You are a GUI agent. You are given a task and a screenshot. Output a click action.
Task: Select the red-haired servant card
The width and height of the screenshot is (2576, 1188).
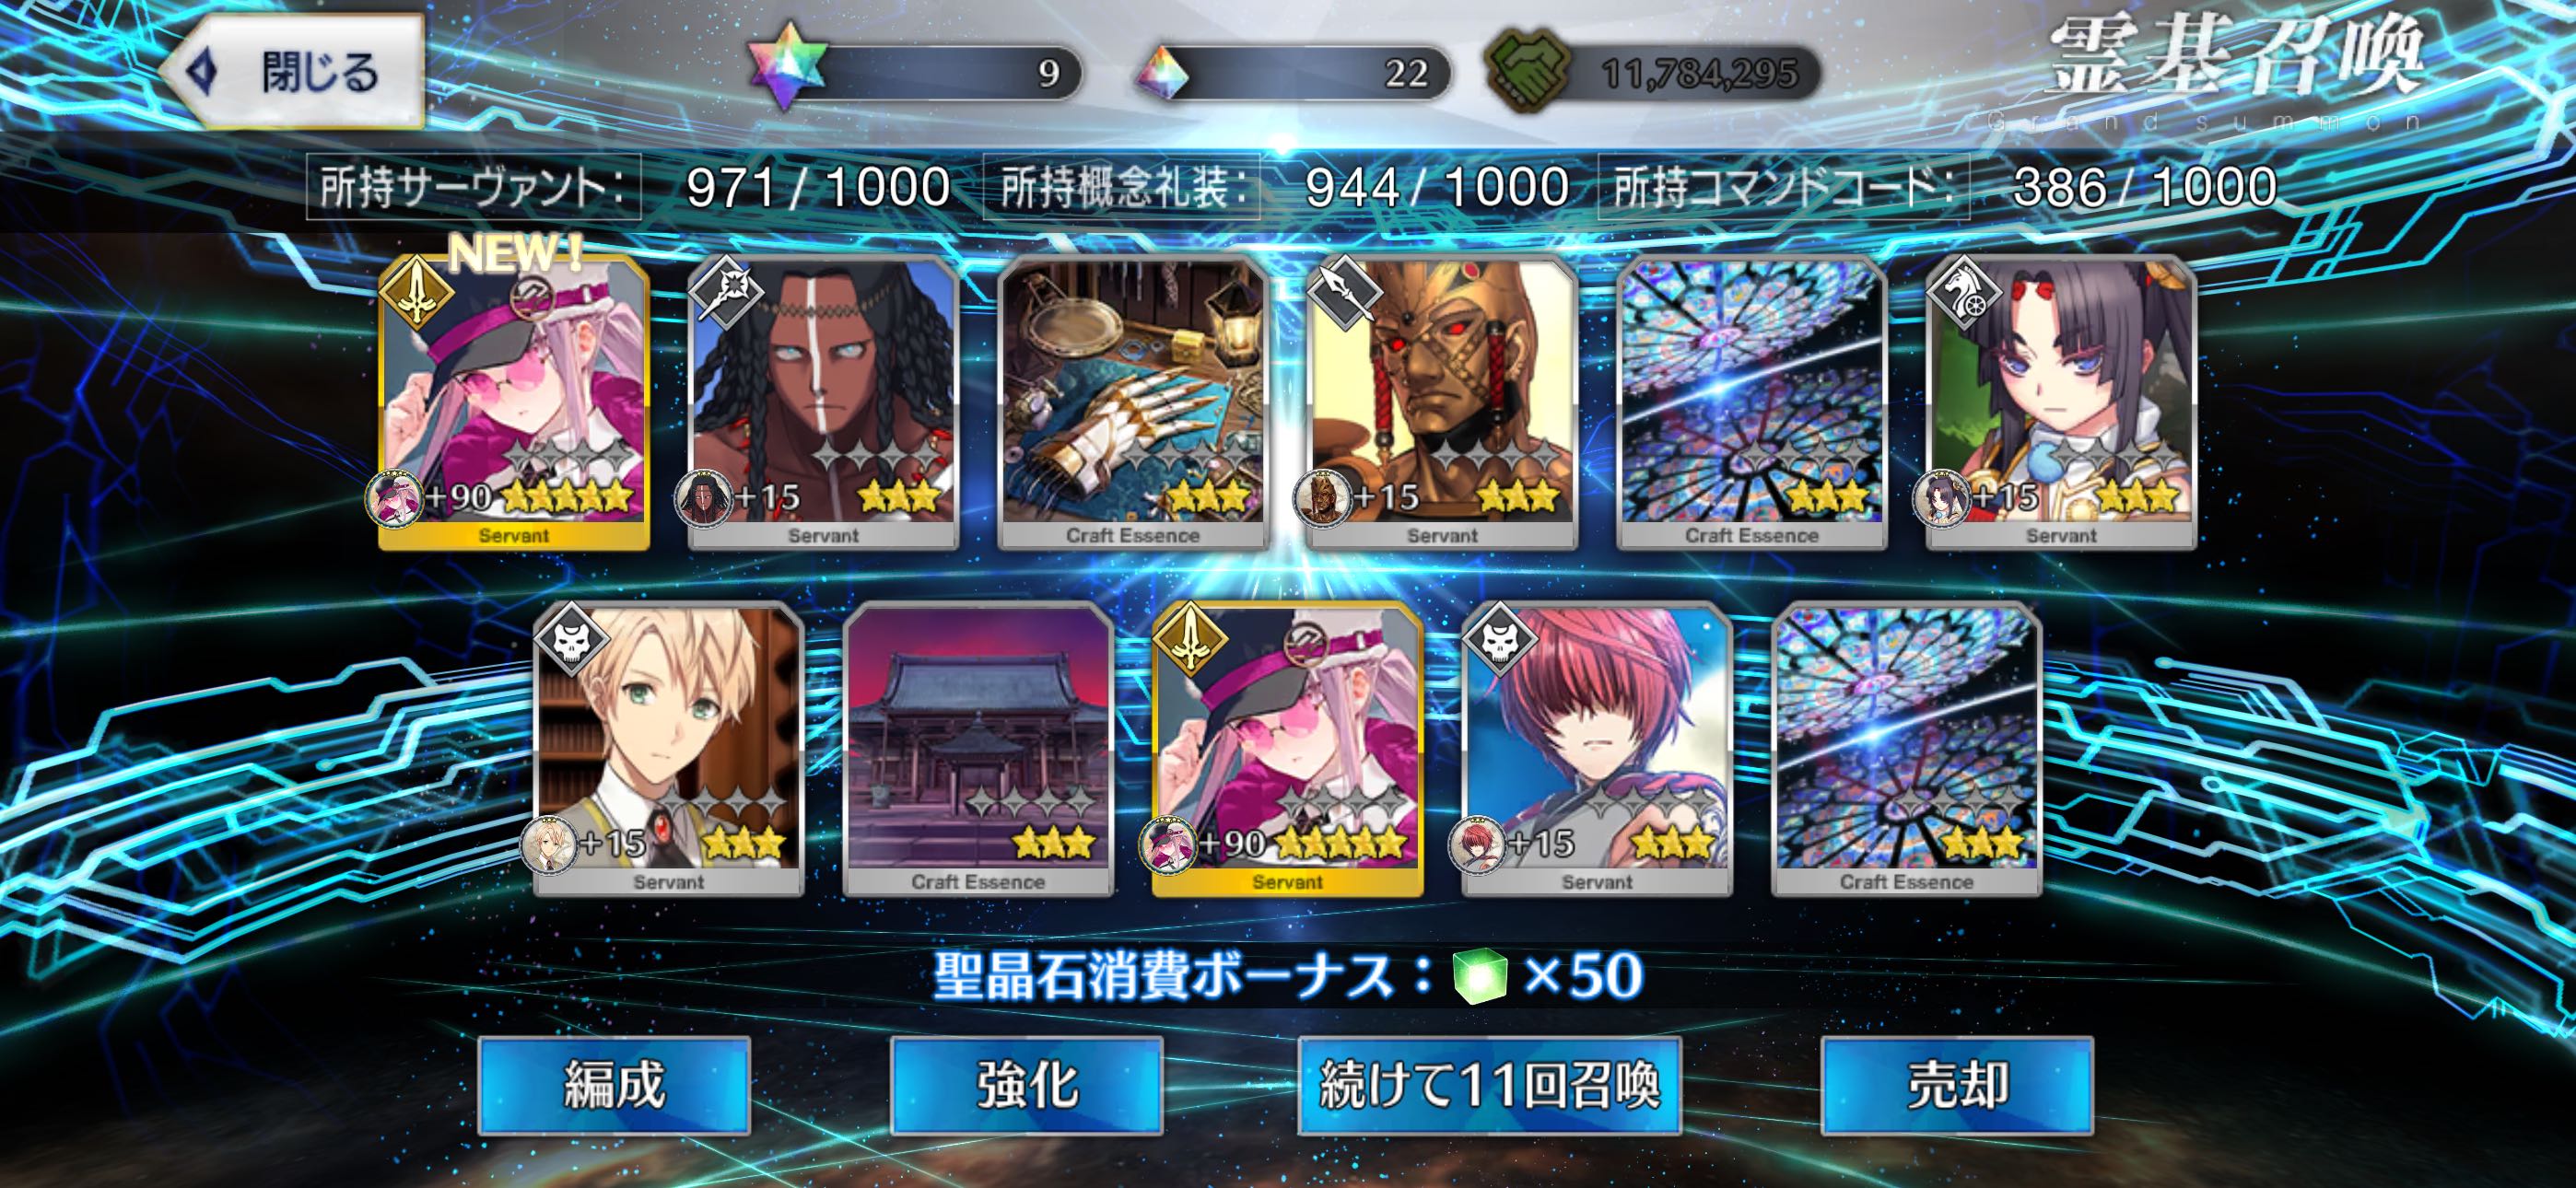[1597, 749]
